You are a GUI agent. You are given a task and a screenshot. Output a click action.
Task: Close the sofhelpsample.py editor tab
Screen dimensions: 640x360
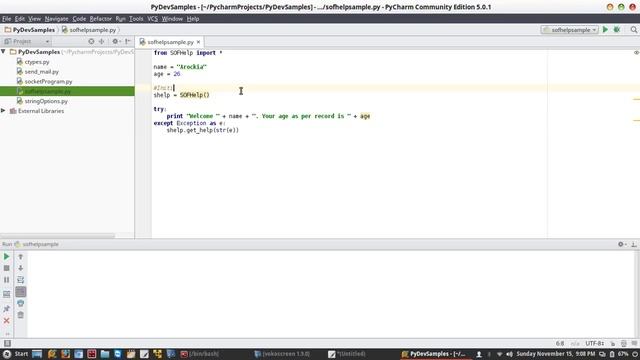pyautogui.click(x=198, y=42)
